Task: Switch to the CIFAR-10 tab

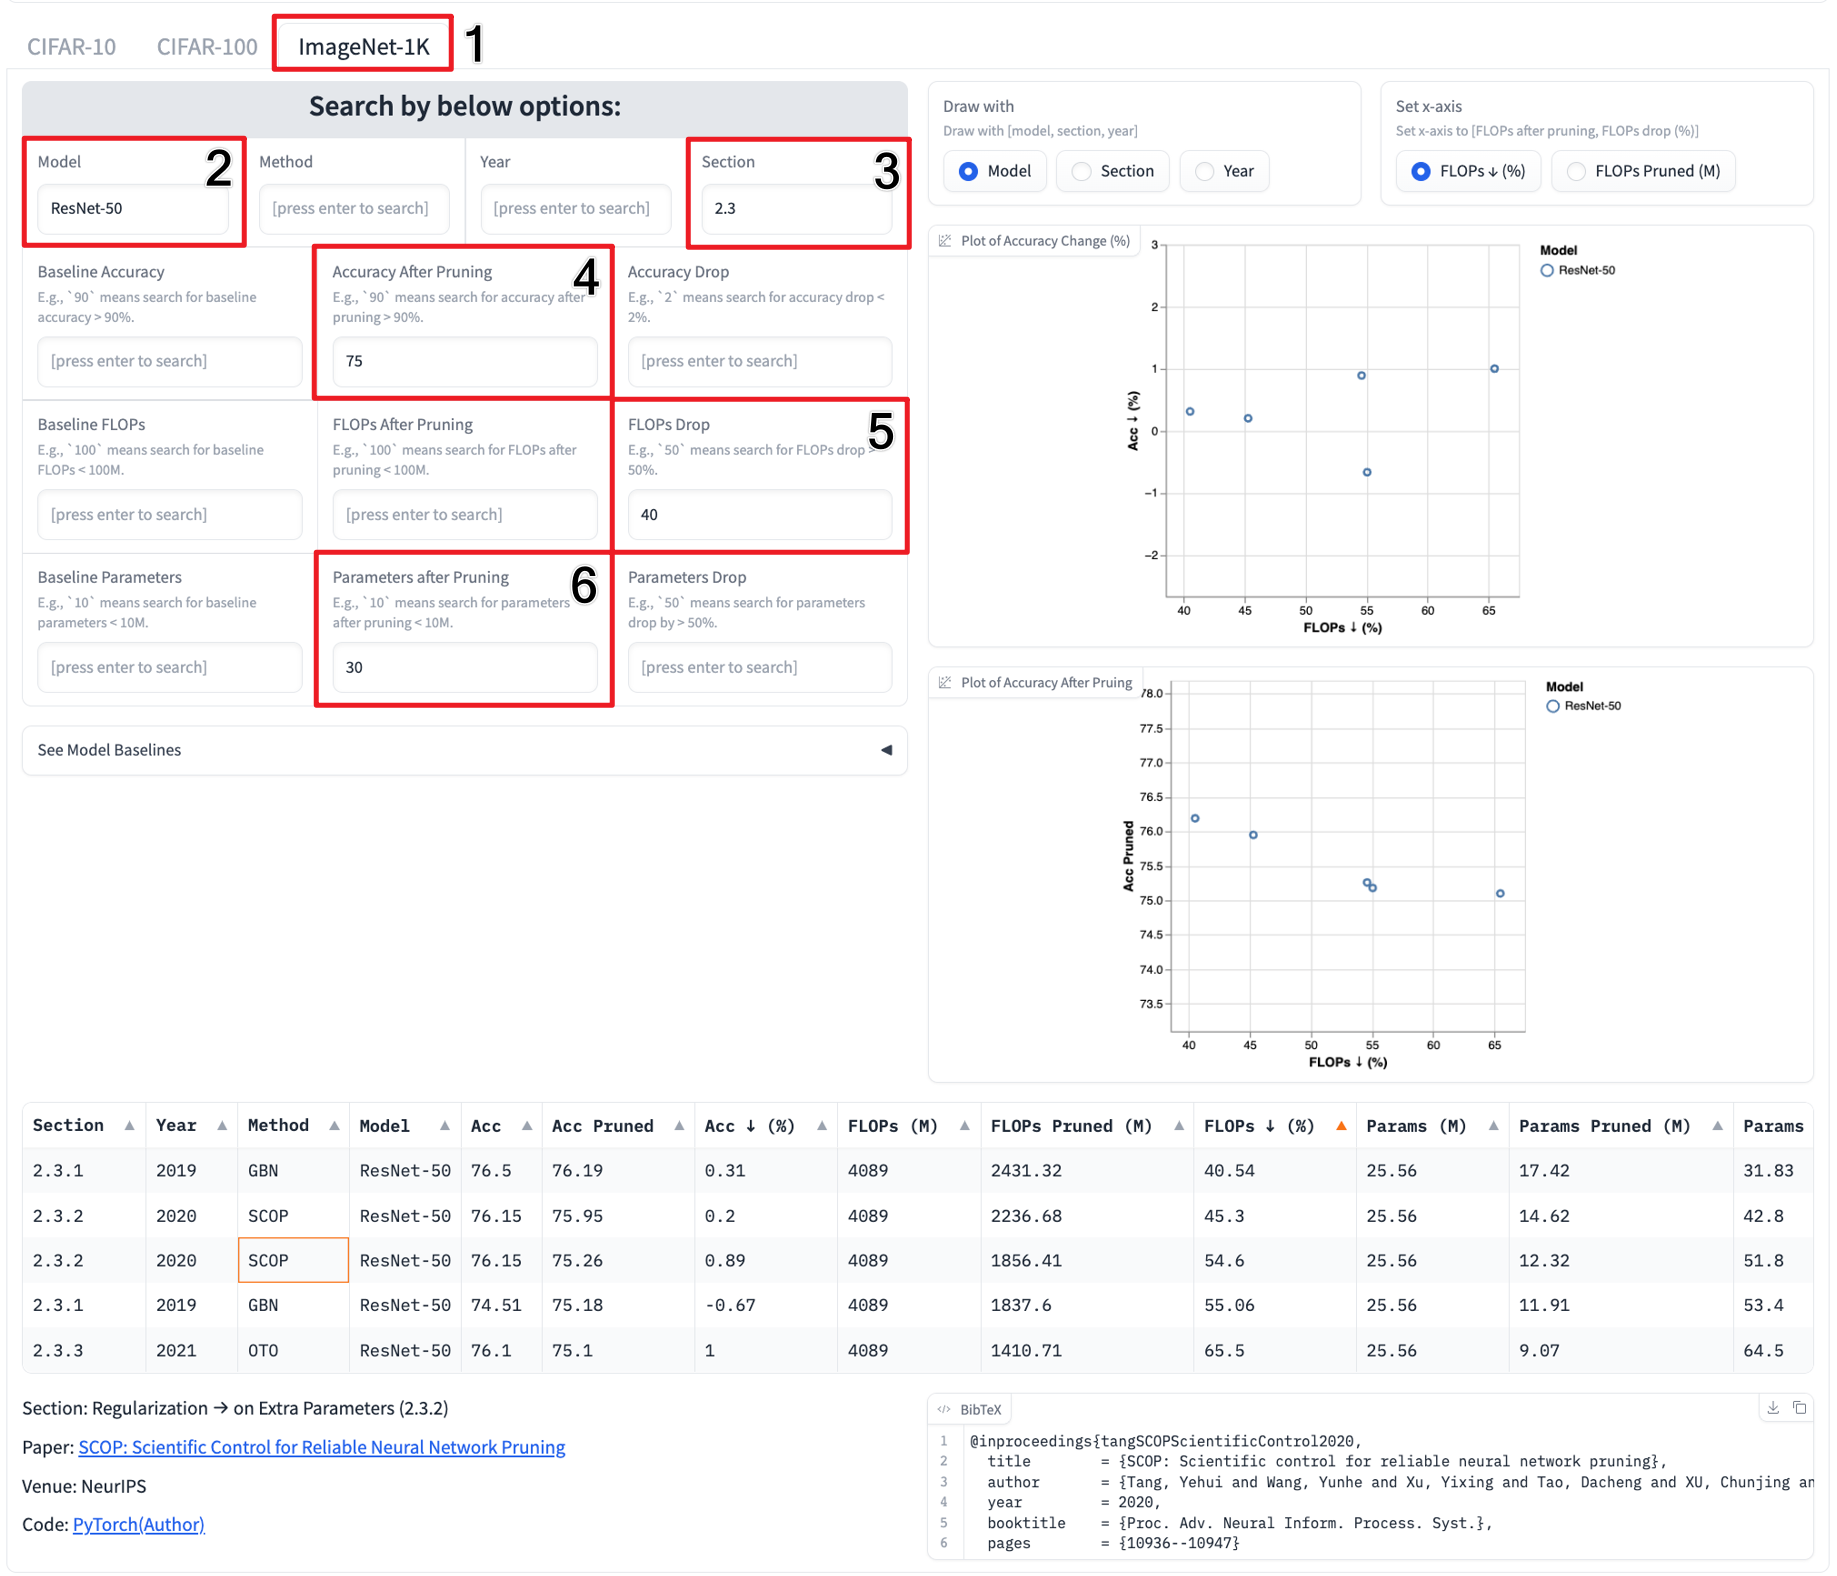Action: pyautogui.click(x=71, y=47)
